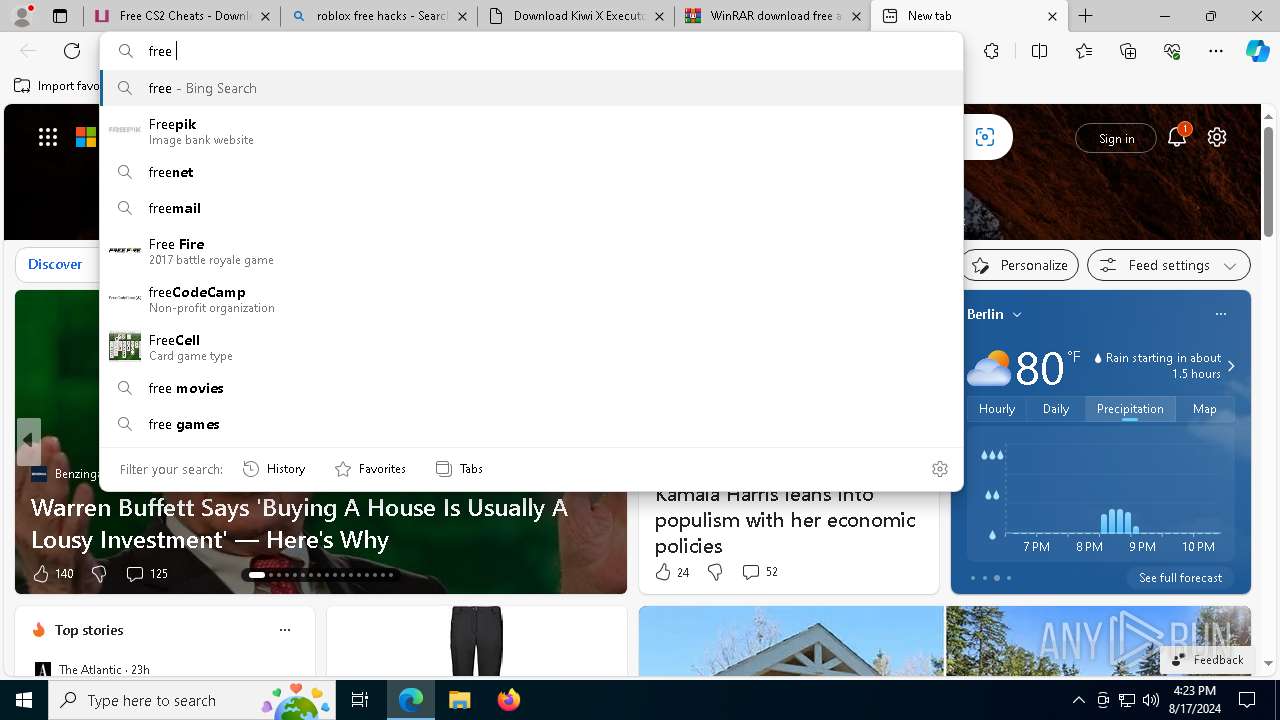
Task: Open the weather card more options
Action: coord(1221,314)
